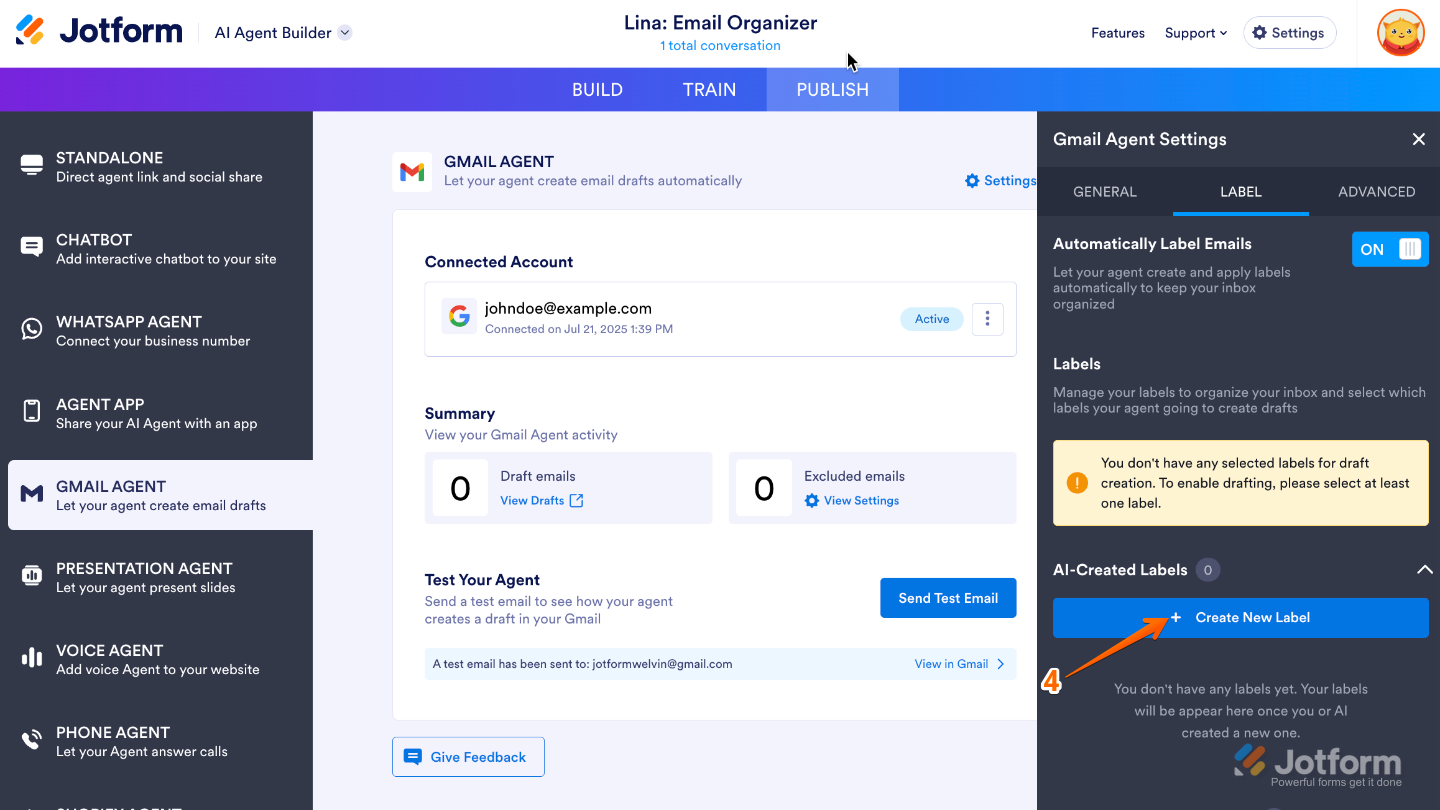Click the Presentation Agent icon

[x=32, y=576]
